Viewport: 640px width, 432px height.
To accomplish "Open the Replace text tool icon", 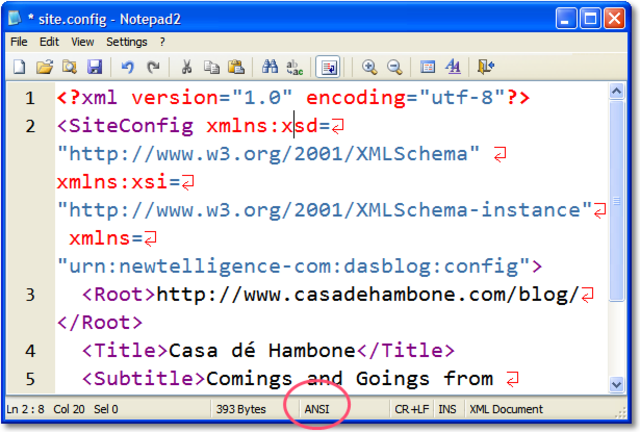I will pyautogui.click(x=295, y=67).
